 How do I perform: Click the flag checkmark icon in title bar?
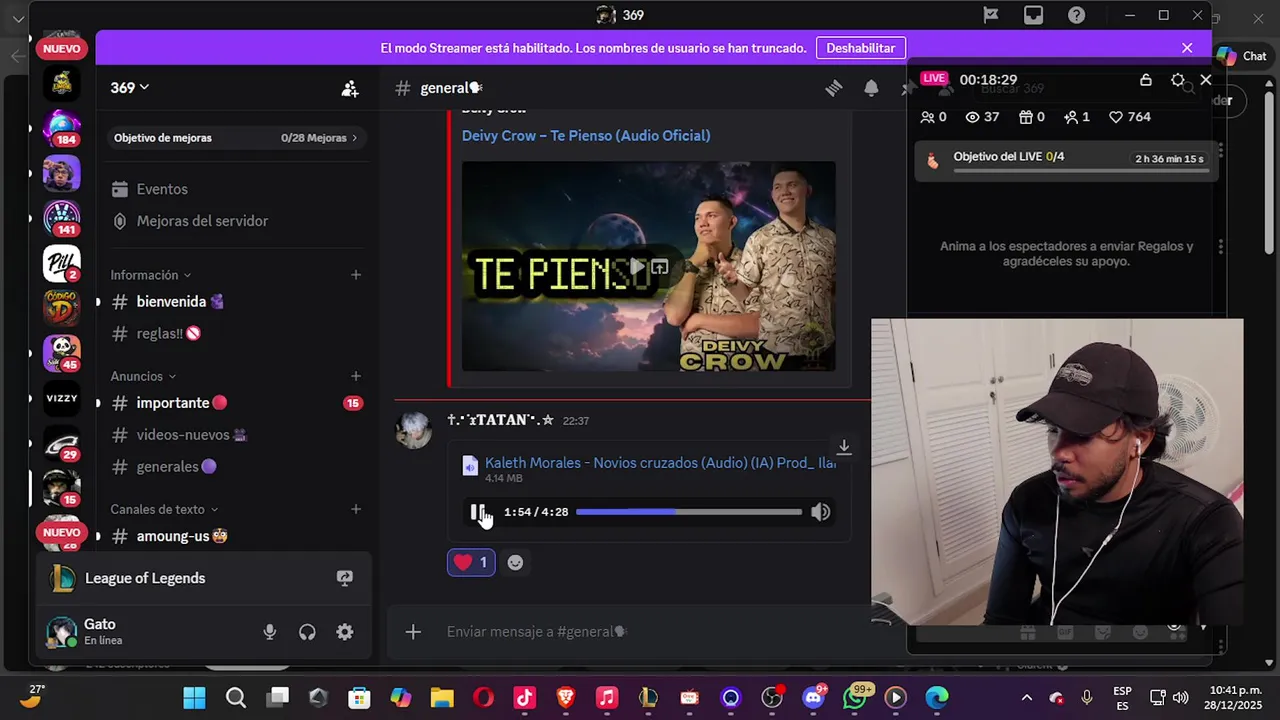coord(991,15)
